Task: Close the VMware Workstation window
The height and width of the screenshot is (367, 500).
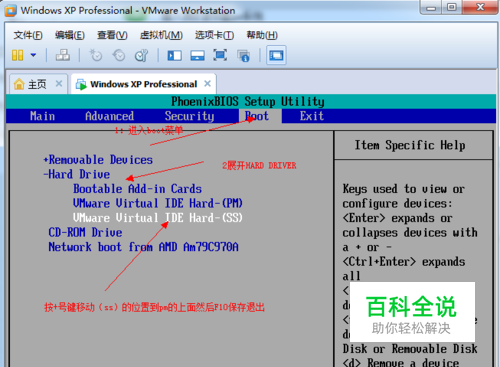Action: (480, 7)
